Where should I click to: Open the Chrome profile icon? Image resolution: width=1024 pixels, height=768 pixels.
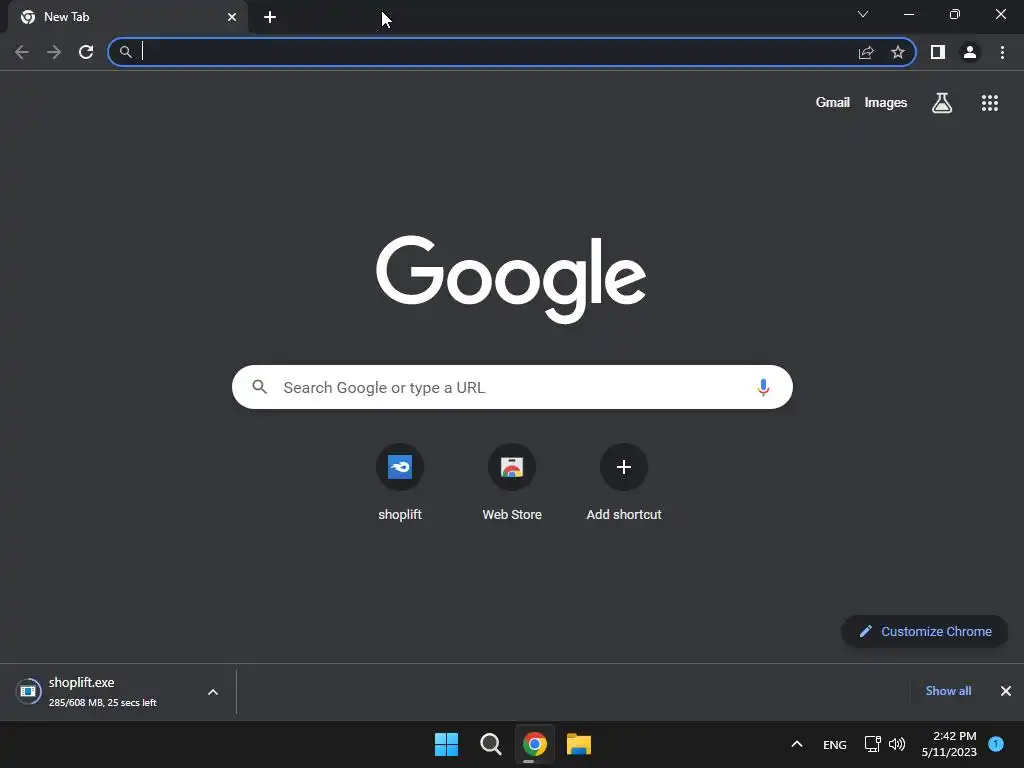tap(970, 52)
